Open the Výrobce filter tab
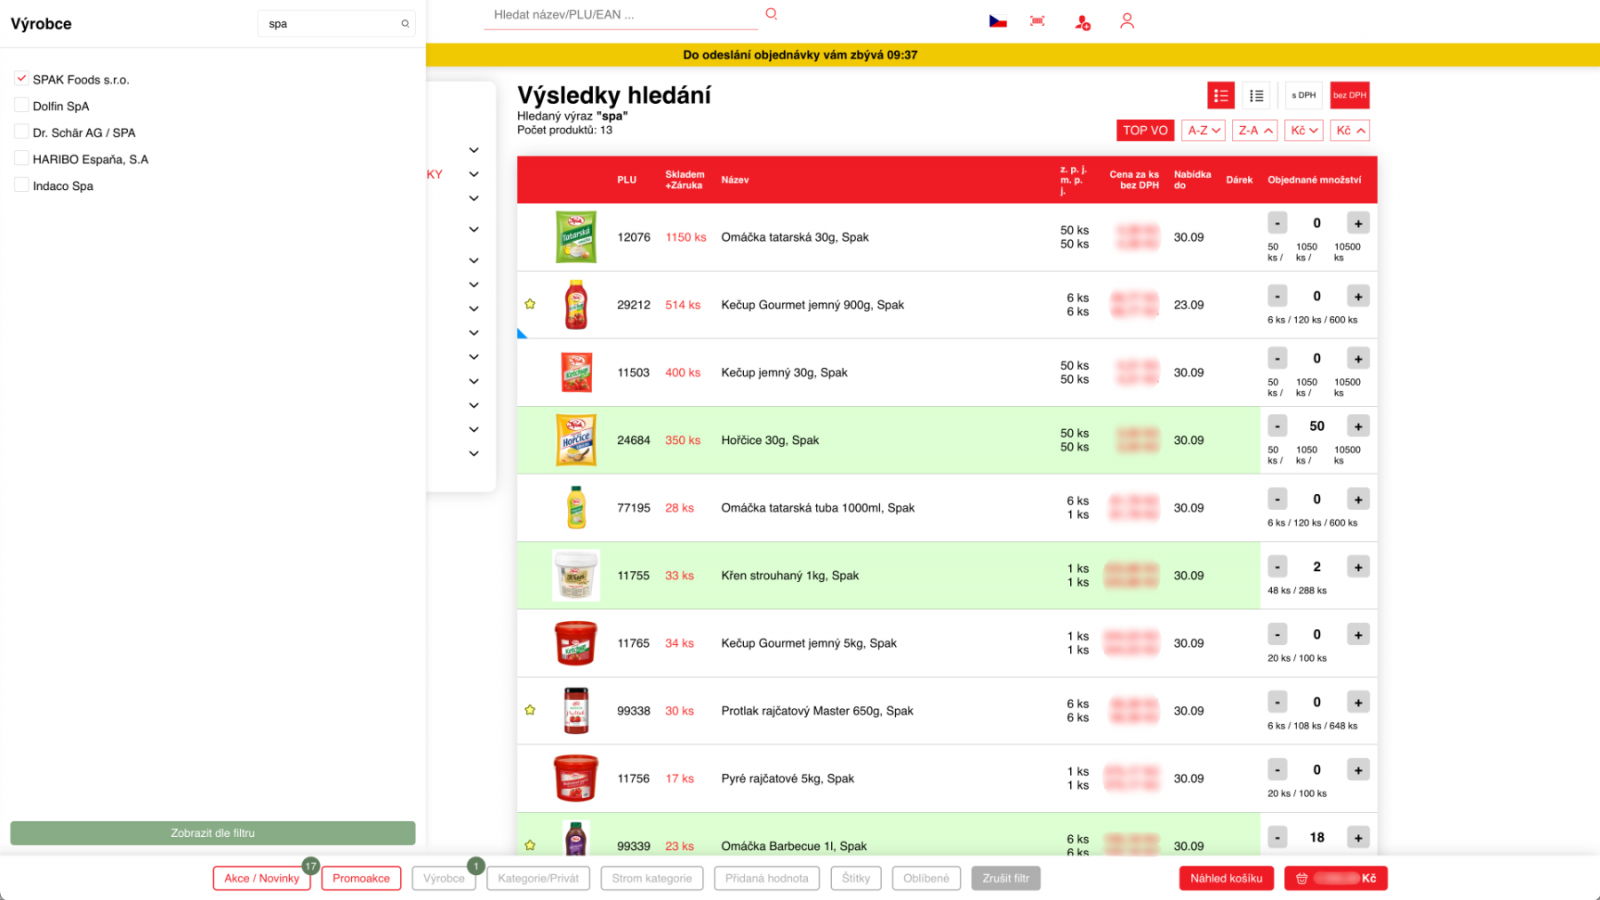This screenshot has height=900, width=1600. coord(444,878)
